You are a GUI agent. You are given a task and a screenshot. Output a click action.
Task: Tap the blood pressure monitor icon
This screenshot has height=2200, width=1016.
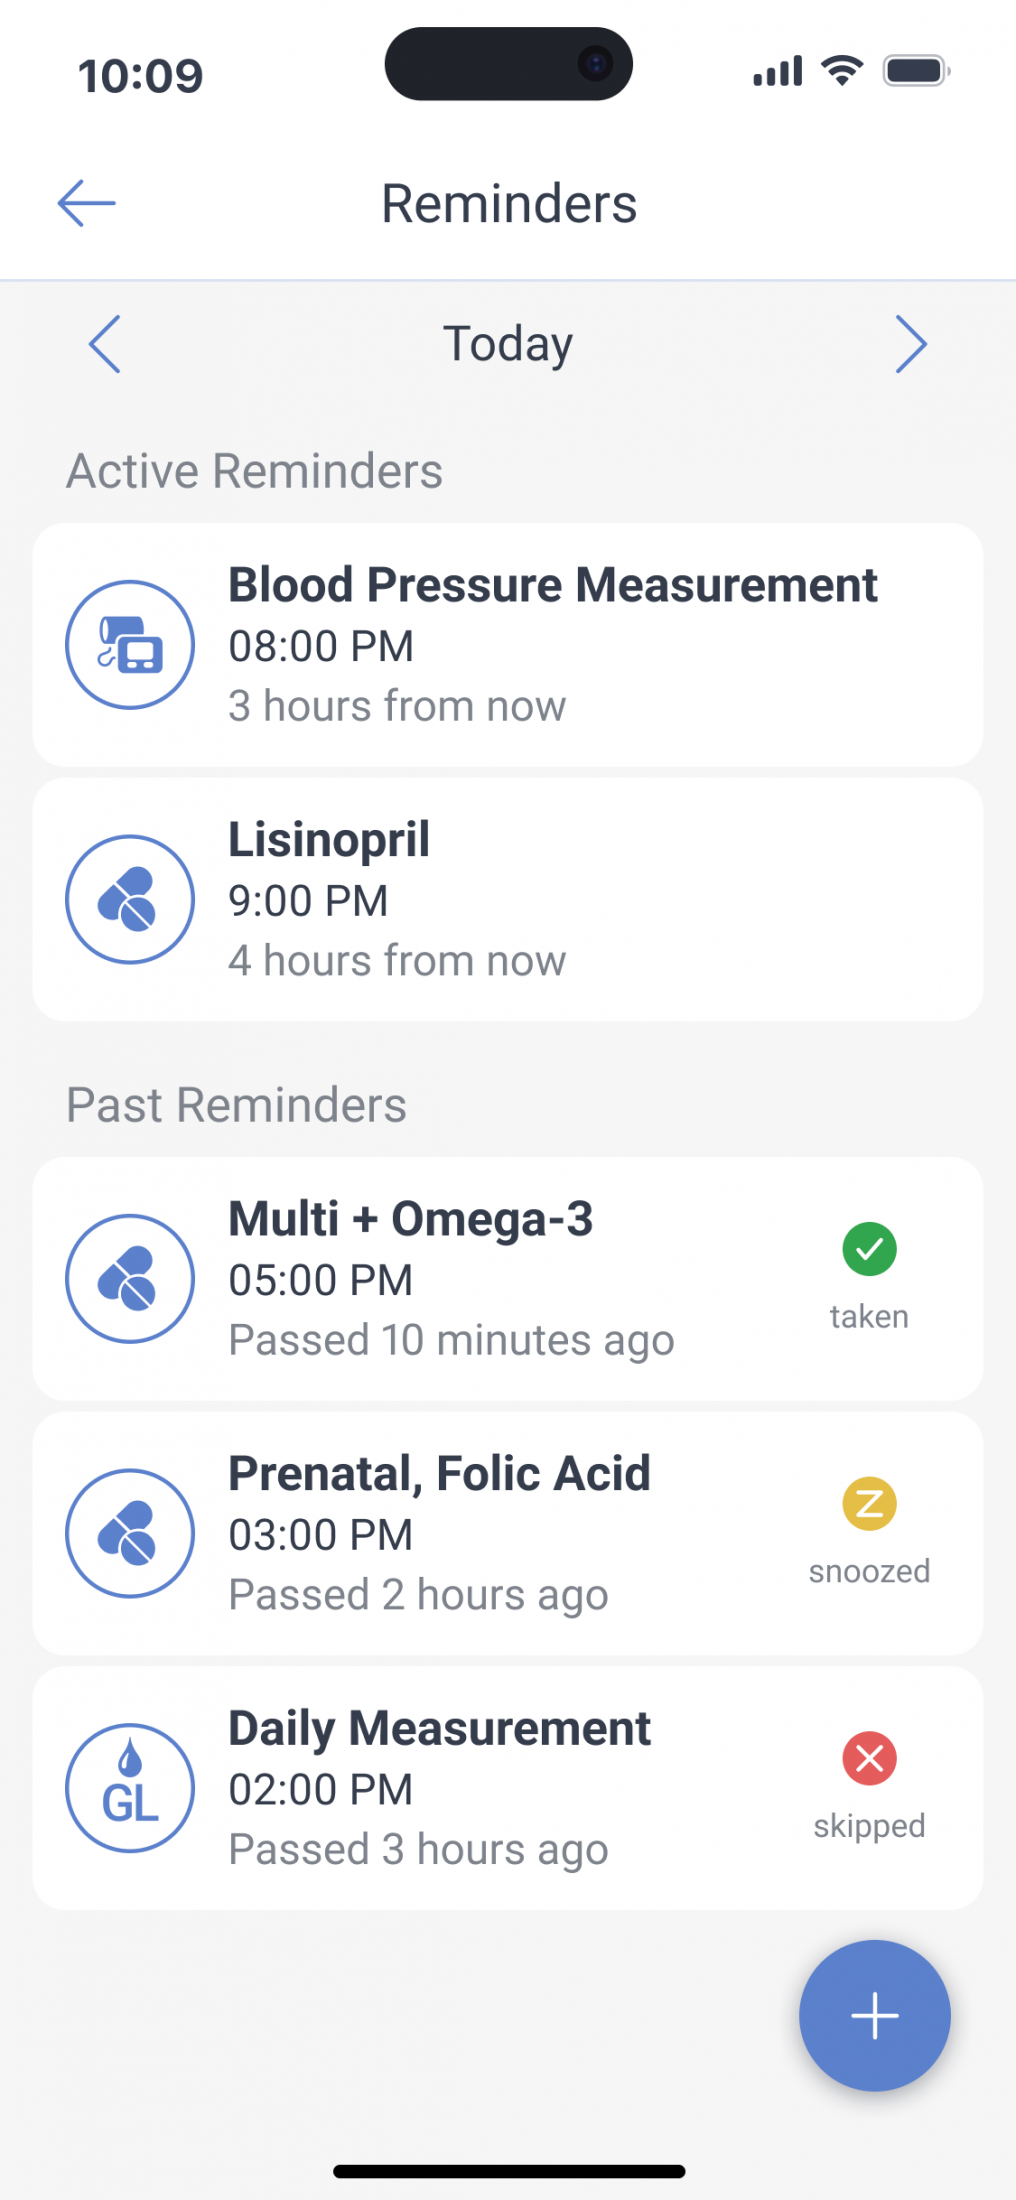[130, 645]
